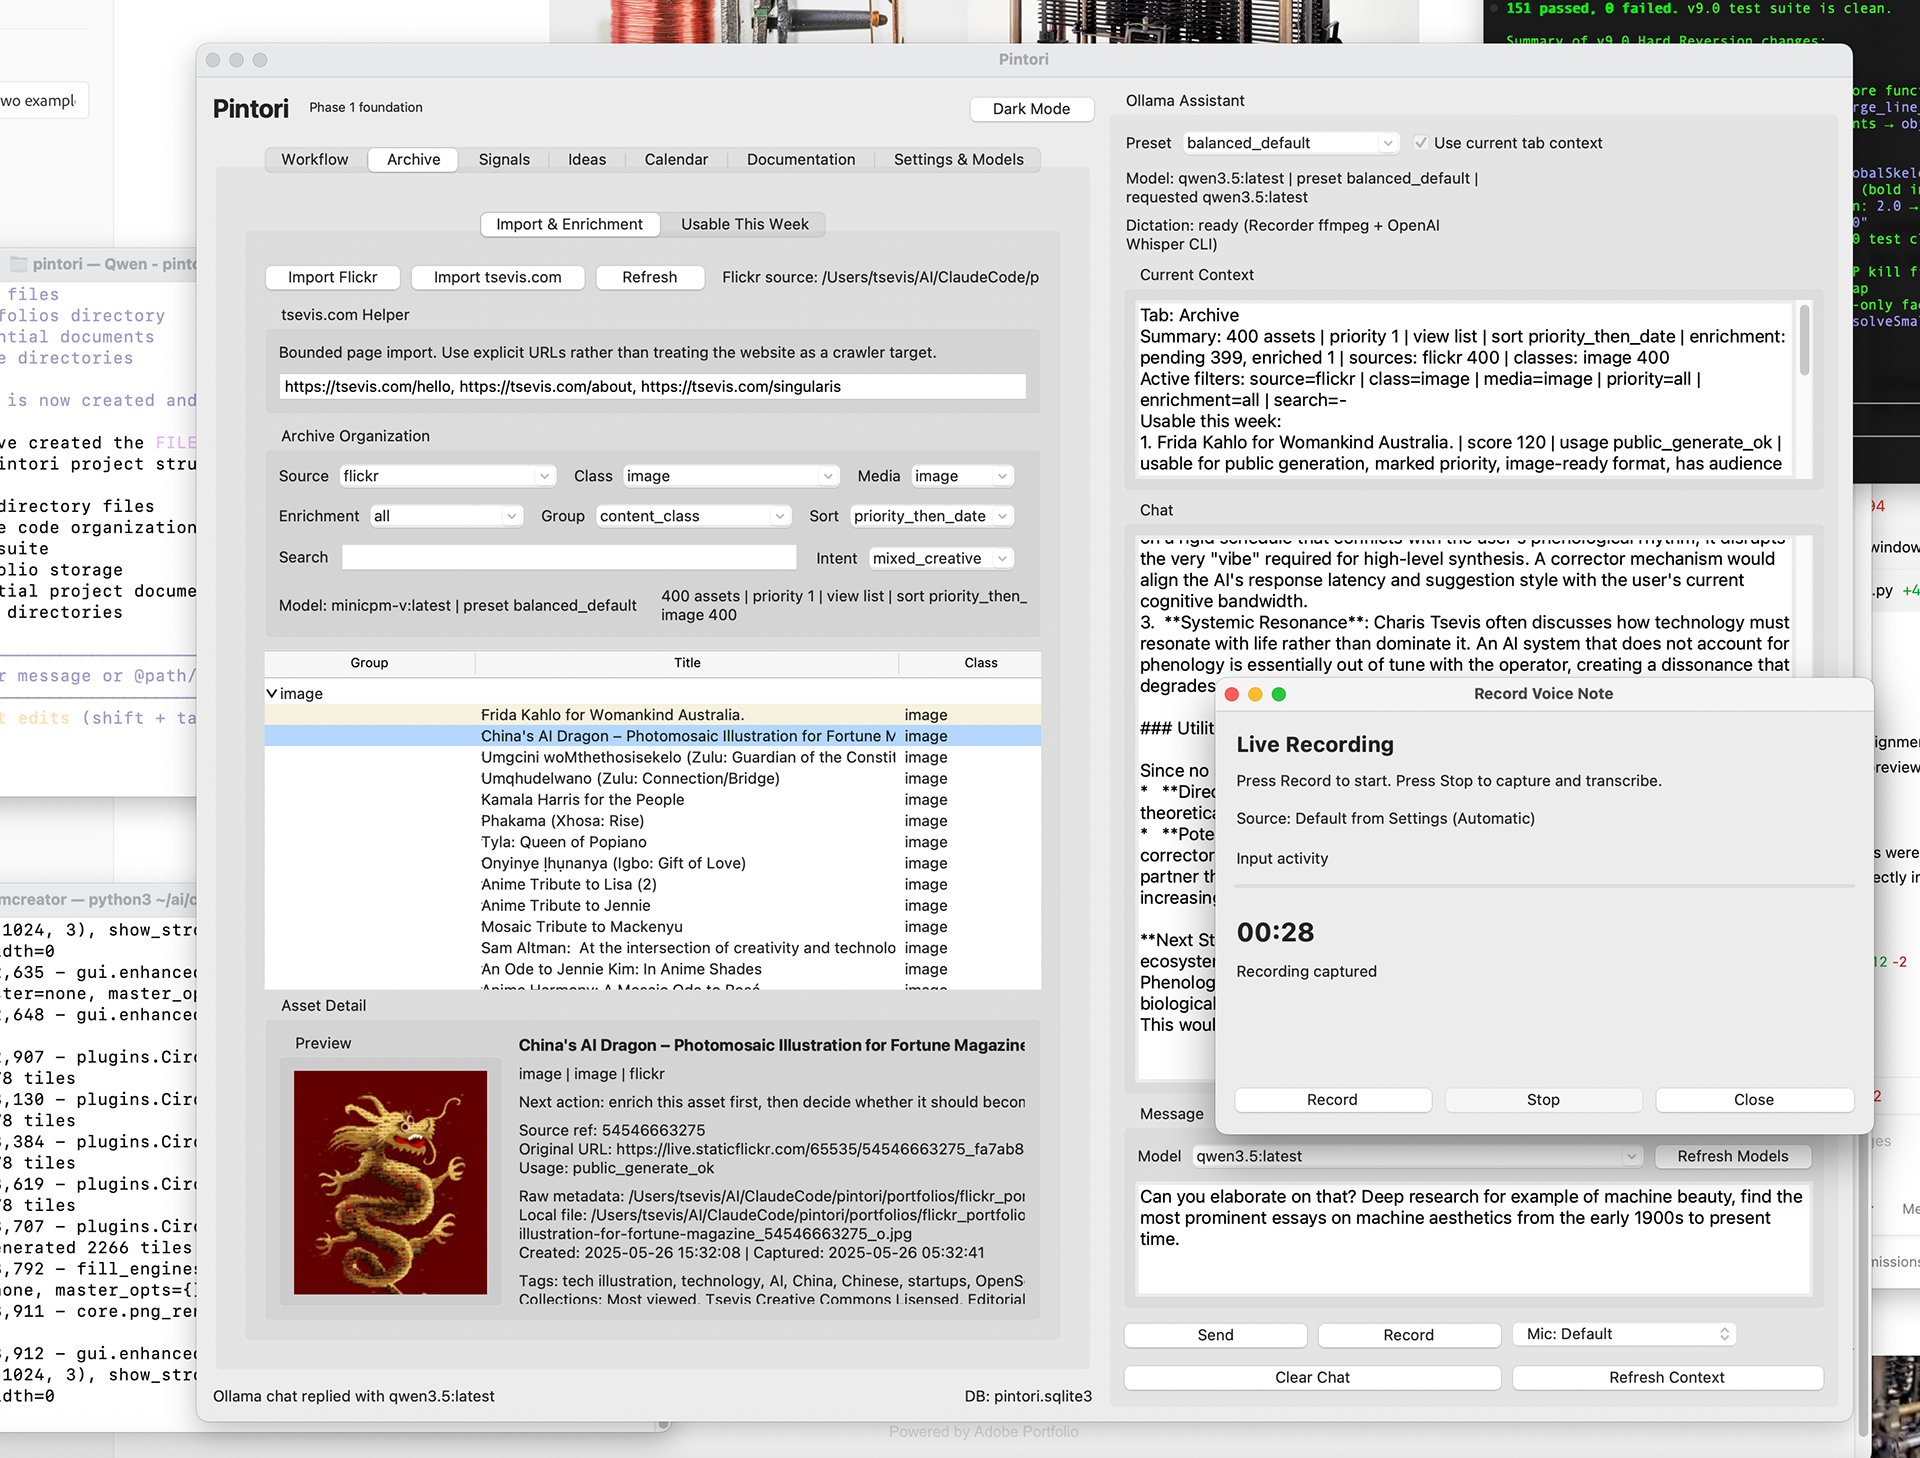The height and width of the screenshot is (1458, 1920).
Task: Stop the live voice recording
Action: [1542, 1099]
